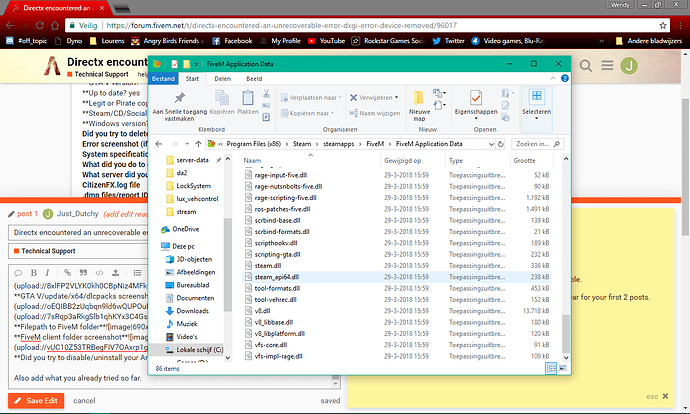Switch to the Delen ribbon tab
Image resolution: width=690 pixels, height=414 pixels.
point(222,79)
